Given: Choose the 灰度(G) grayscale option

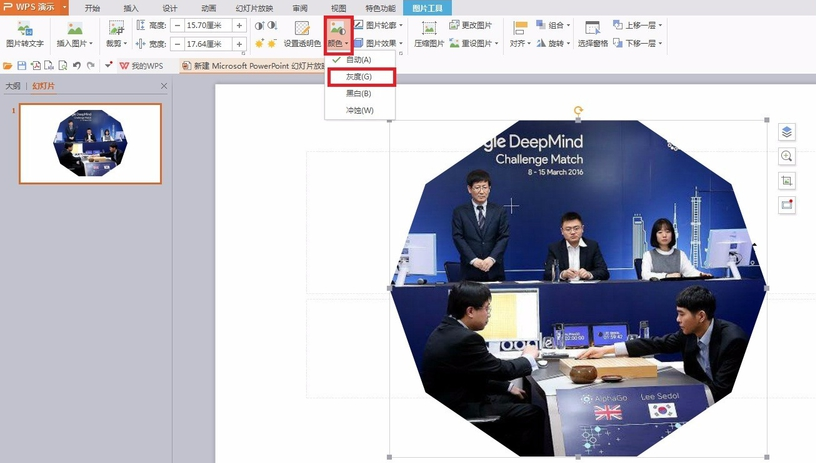Looking at the screenshot, I should [x=359, y=77].
